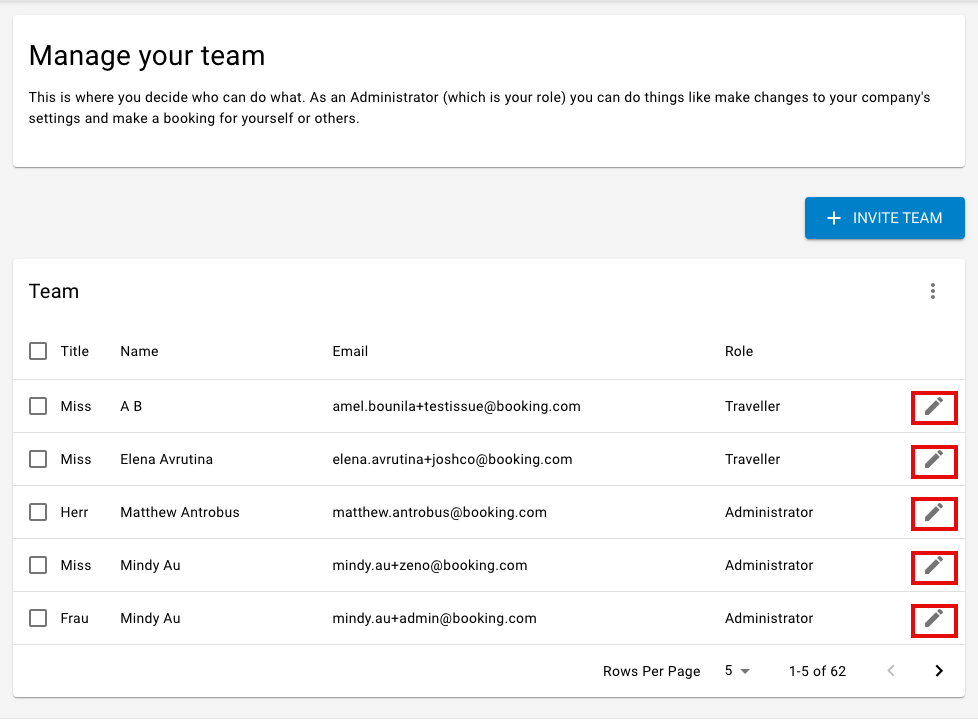Screen dimensions: 978x719
Task: Check the box for Miss A B
Action: (38, 407)
